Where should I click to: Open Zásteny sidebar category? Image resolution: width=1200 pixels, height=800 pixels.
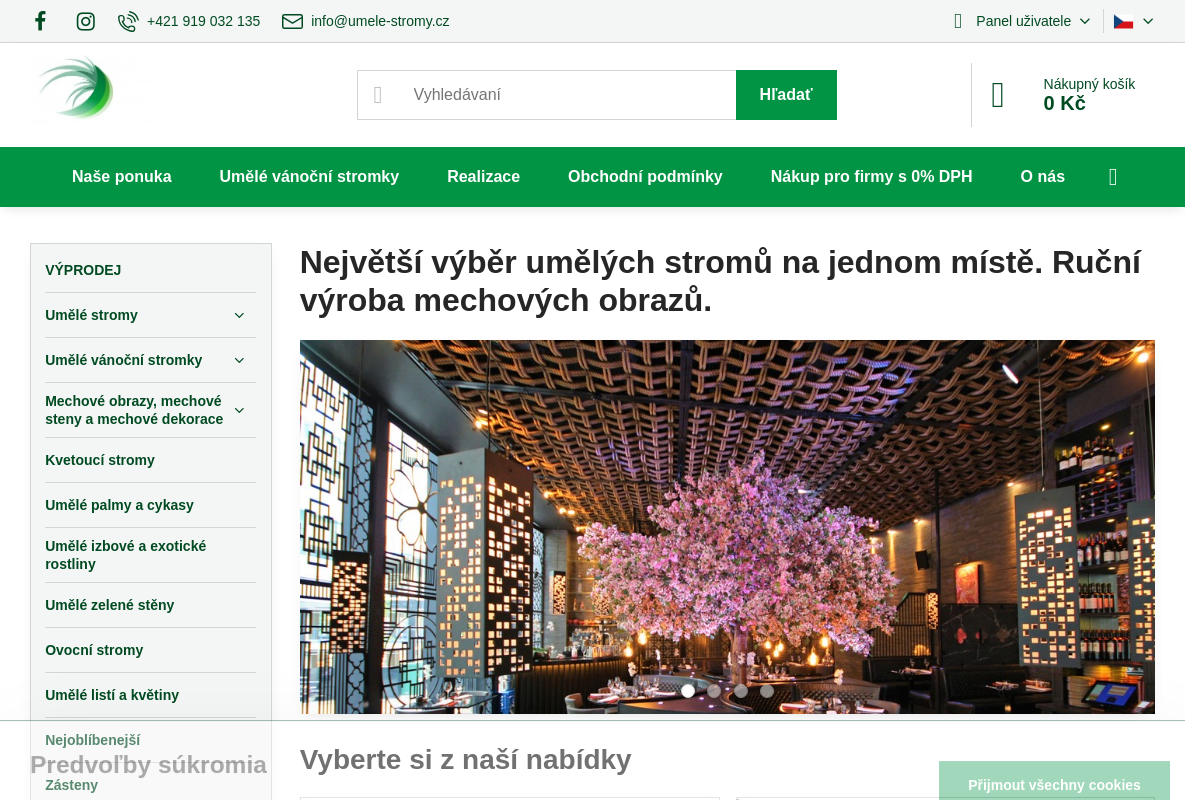71,785
